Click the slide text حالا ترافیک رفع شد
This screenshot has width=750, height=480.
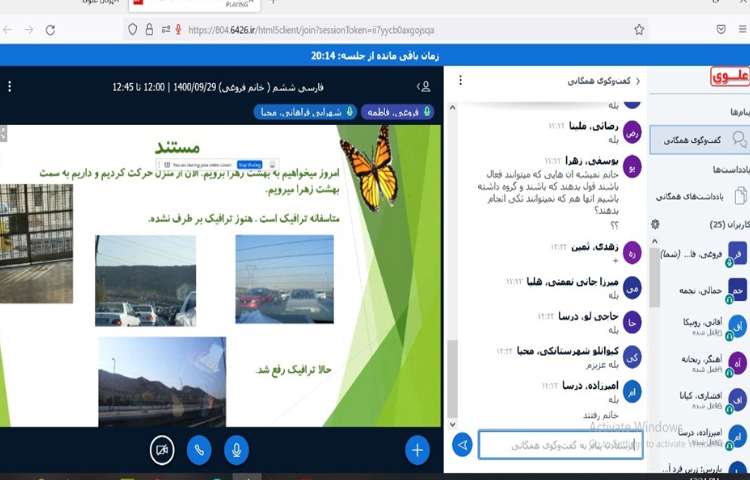coord(294,370)
